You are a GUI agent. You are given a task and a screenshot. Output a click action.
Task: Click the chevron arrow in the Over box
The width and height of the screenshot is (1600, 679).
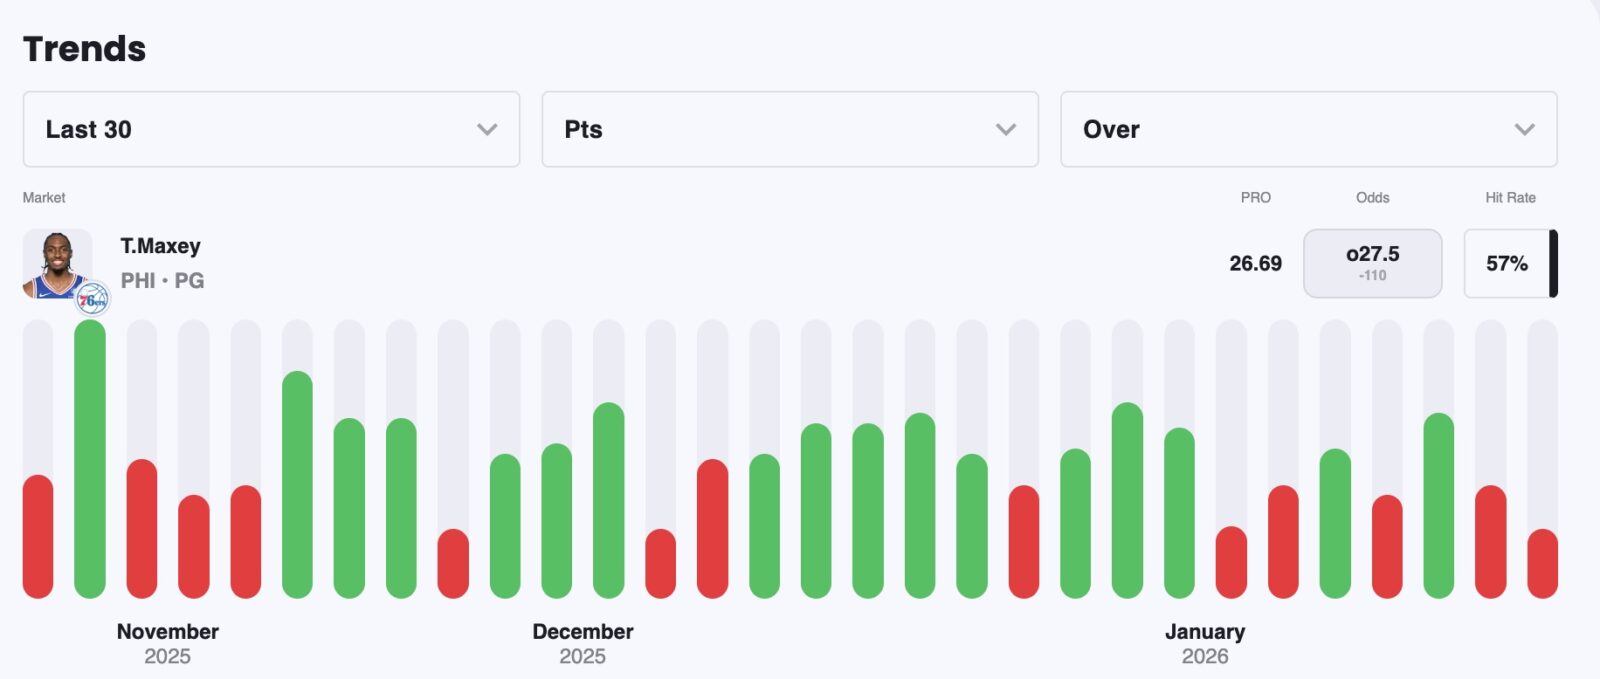(1524, 129)
